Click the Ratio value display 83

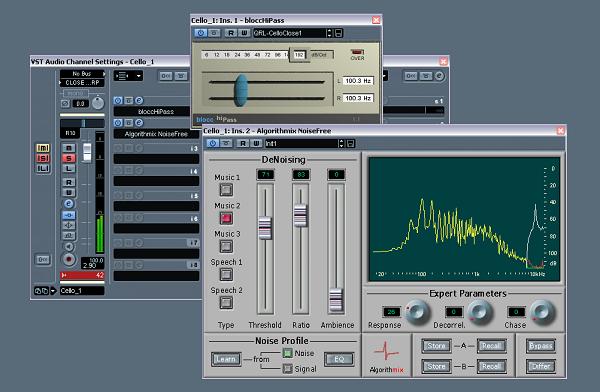[301, 175]
